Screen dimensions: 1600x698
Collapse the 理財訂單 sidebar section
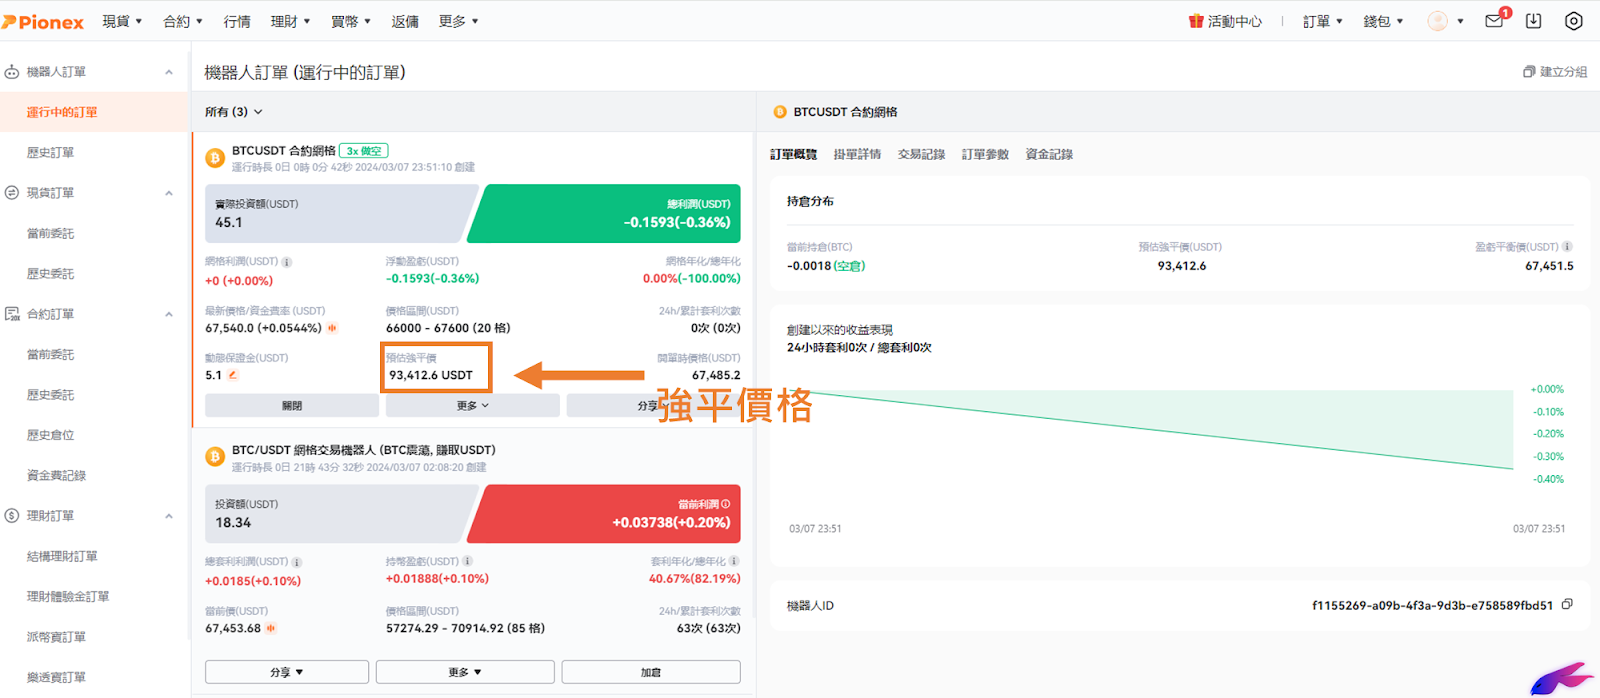[x=169, y=516]
